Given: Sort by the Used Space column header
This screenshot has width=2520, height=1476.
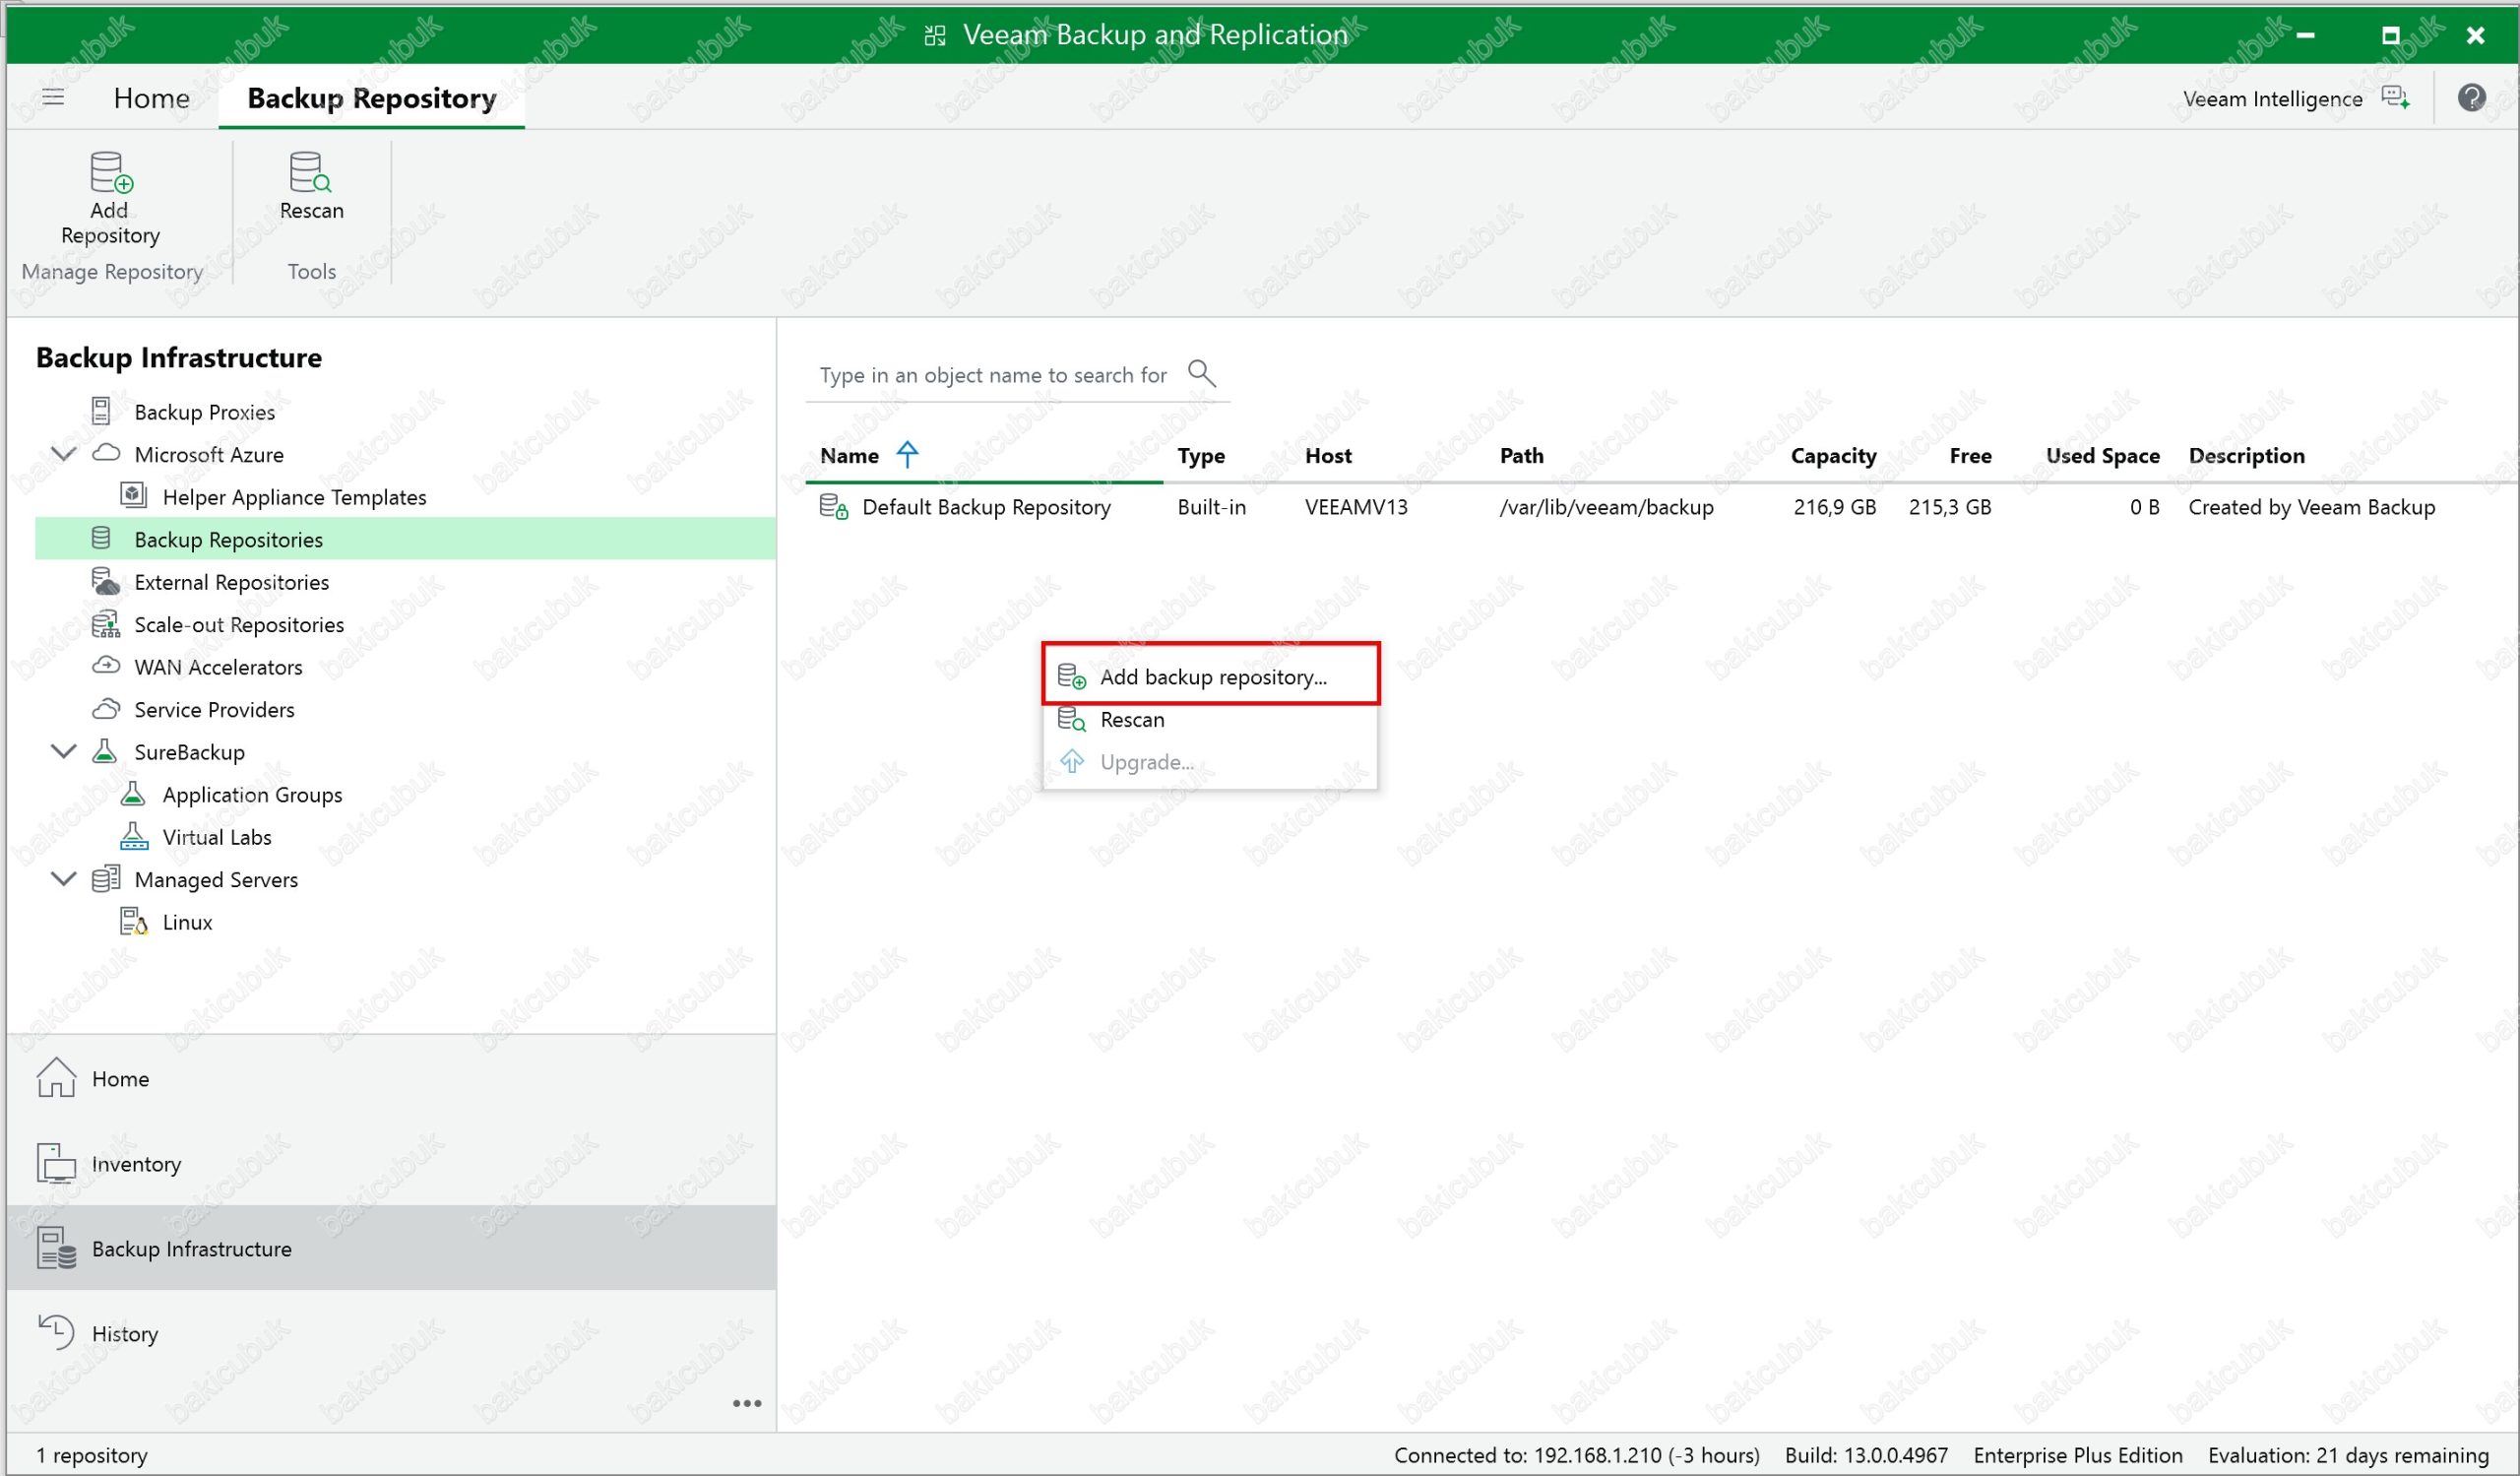Looking at the screenshot, I should (x=2102, y=456).
